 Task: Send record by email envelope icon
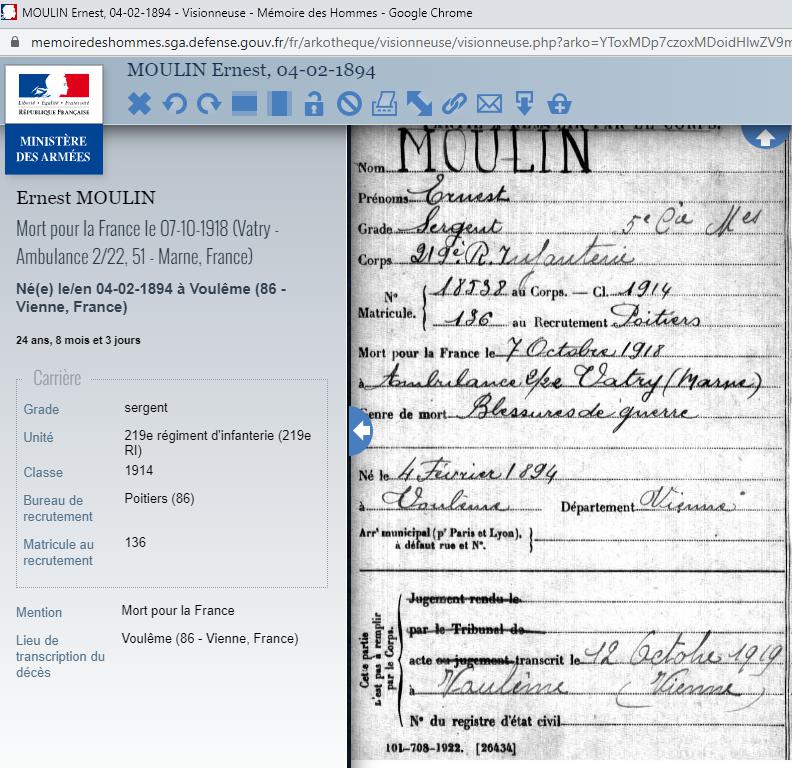(489, 104)
